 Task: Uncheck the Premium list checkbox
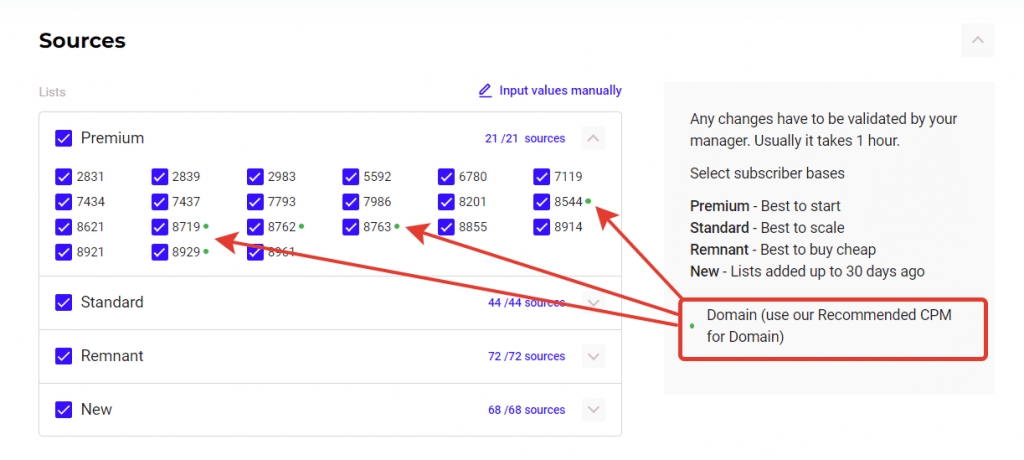click(x=64, y=139)
